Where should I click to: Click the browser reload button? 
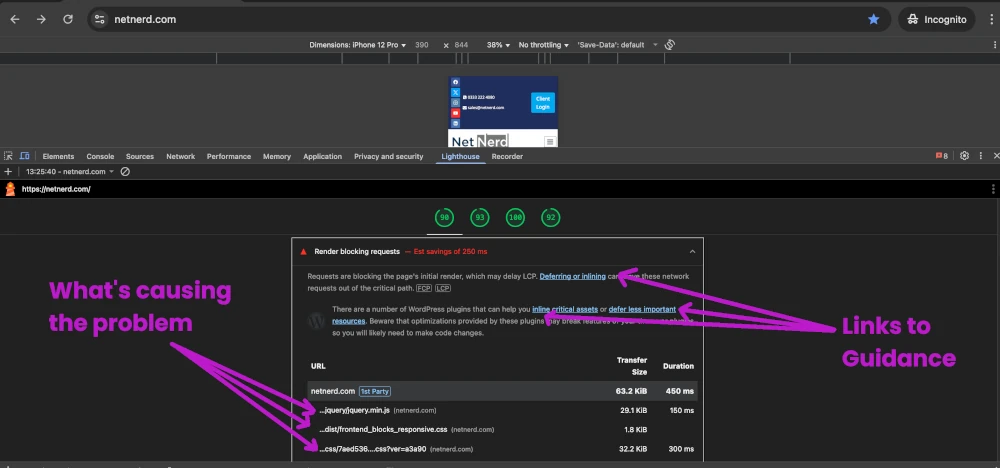click(x=67, y=19)
